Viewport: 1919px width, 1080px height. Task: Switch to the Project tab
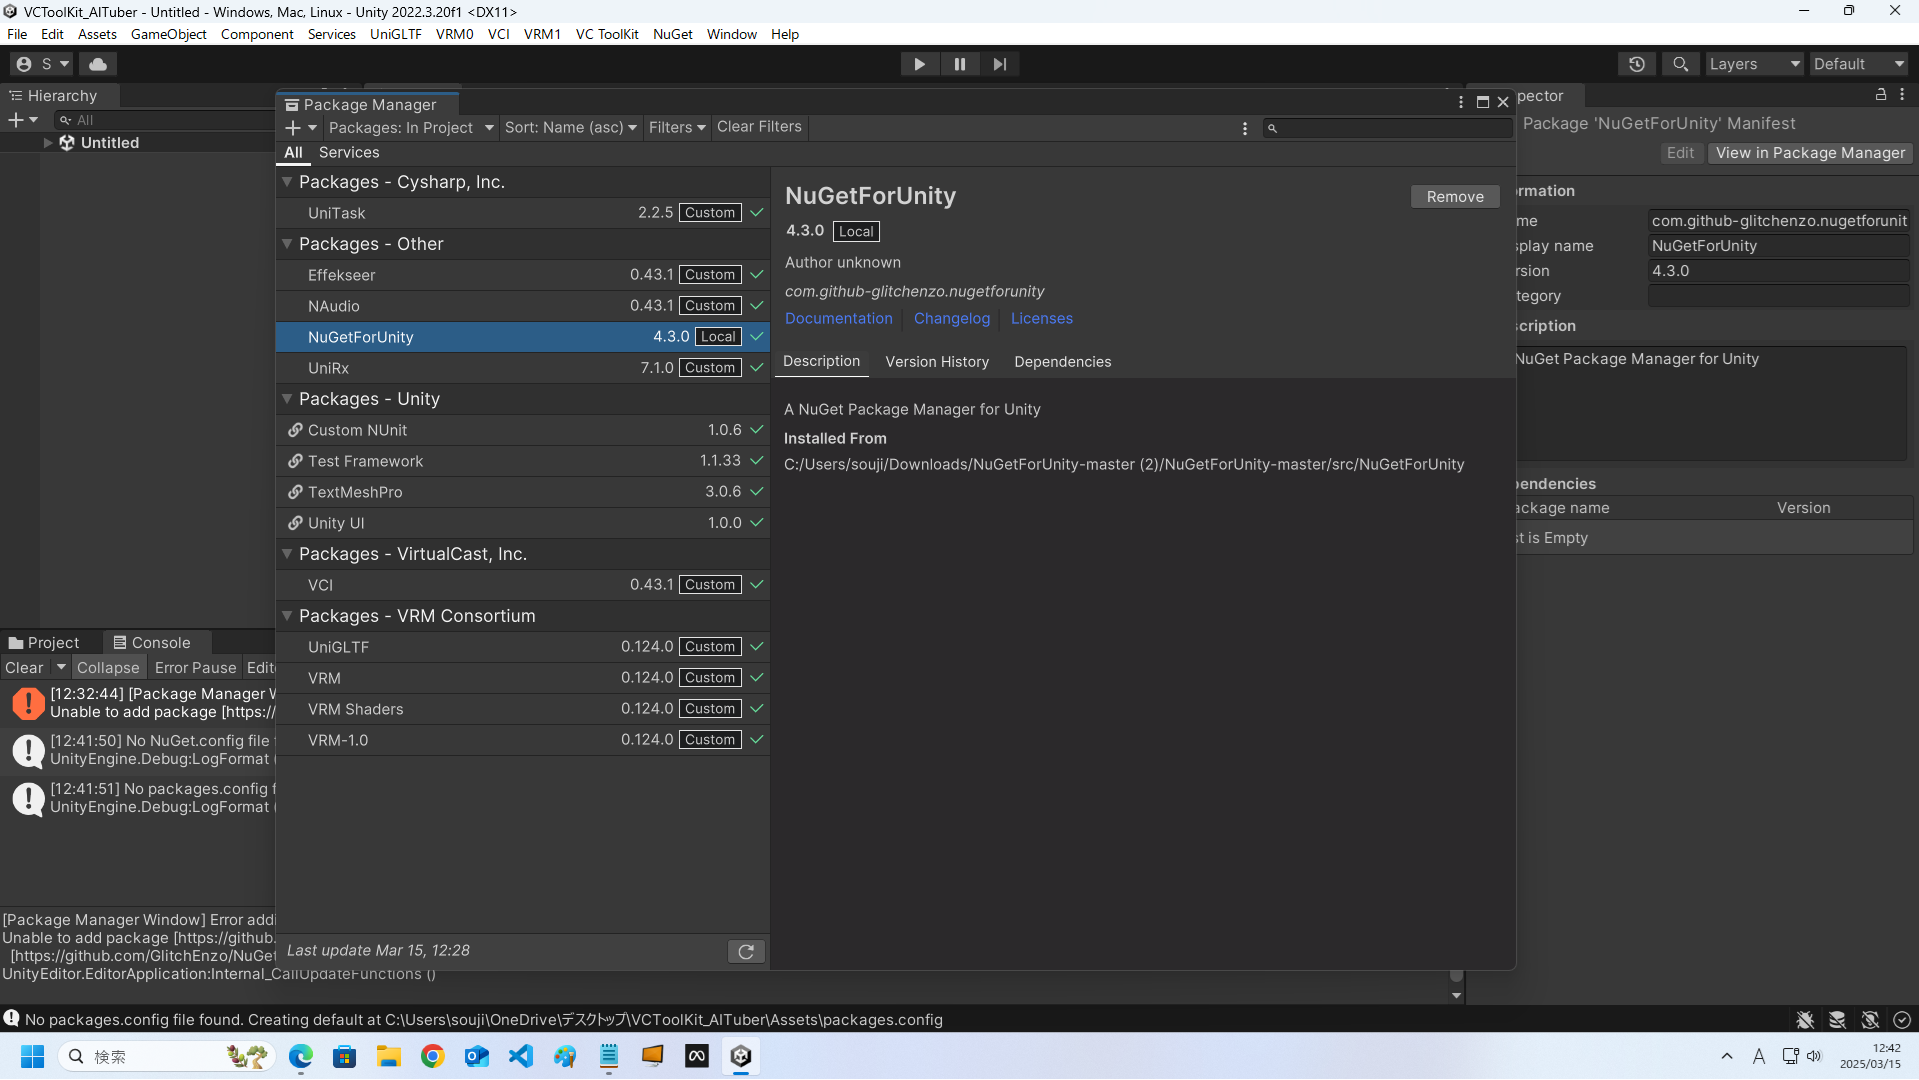coord(44,643)
